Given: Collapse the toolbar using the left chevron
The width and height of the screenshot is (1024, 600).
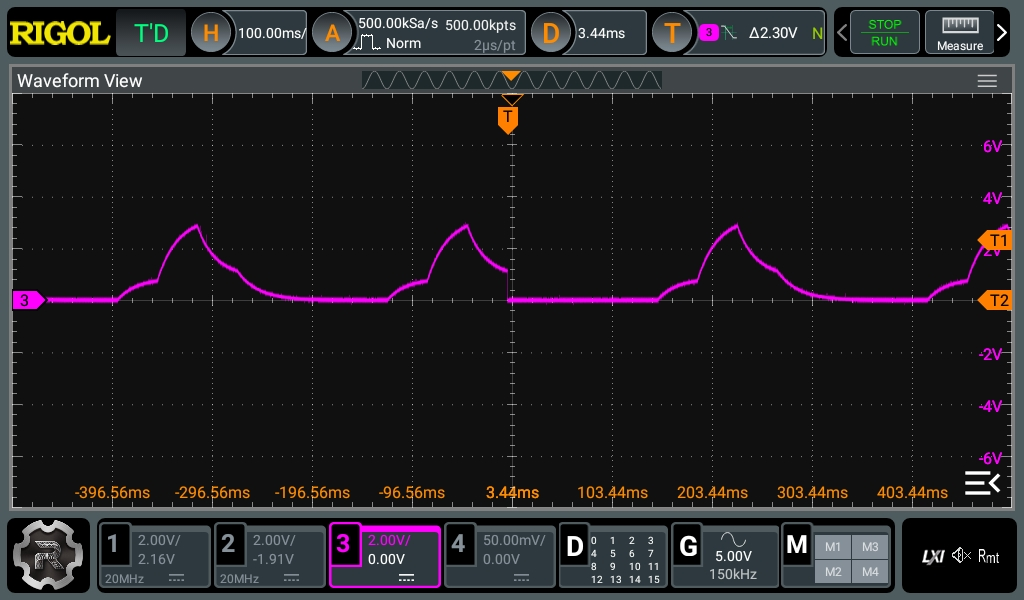Looking at the screenshot, I should [842, 32].
